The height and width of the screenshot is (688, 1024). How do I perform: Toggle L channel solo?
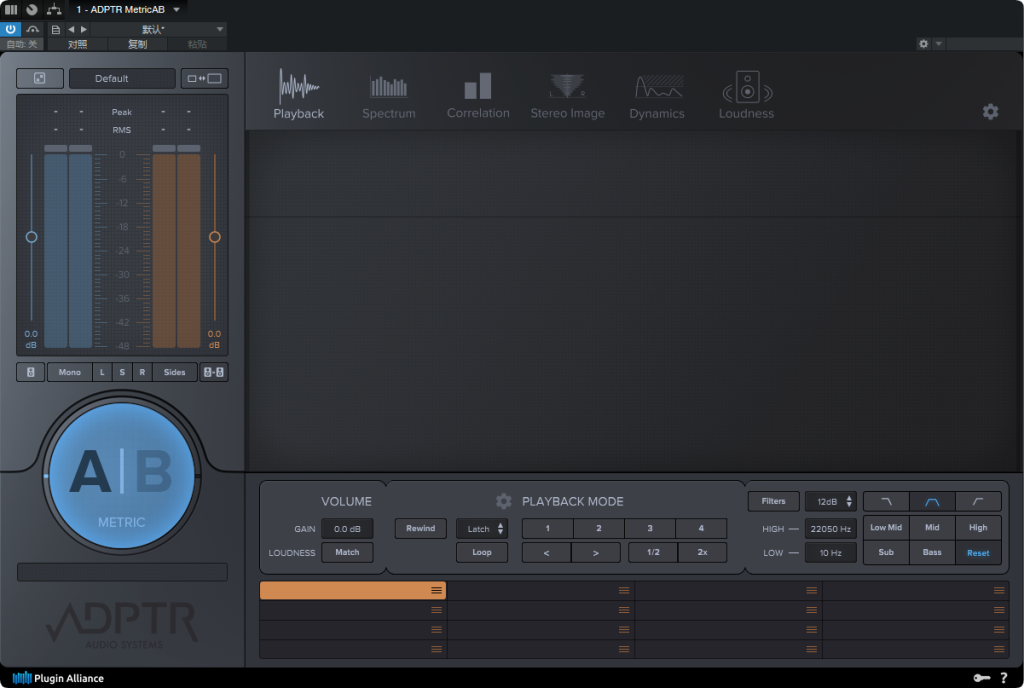[102, 372]
